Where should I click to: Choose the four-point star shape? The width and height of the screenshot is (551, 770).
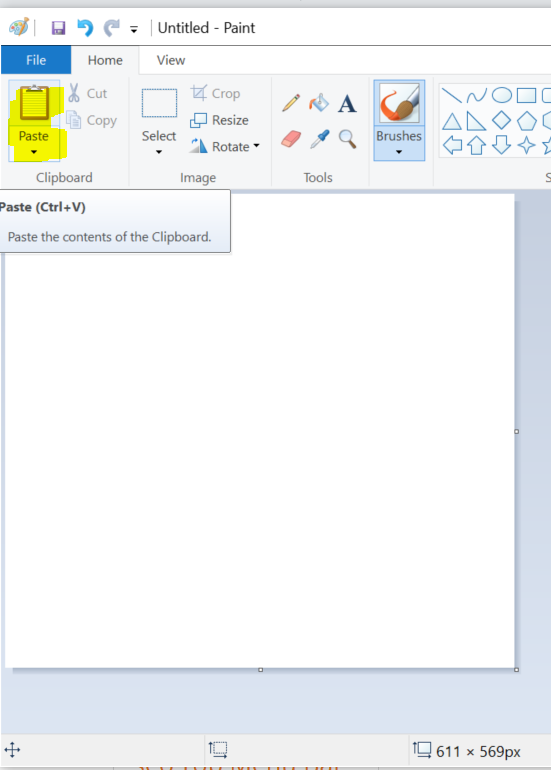coord(526,145)
